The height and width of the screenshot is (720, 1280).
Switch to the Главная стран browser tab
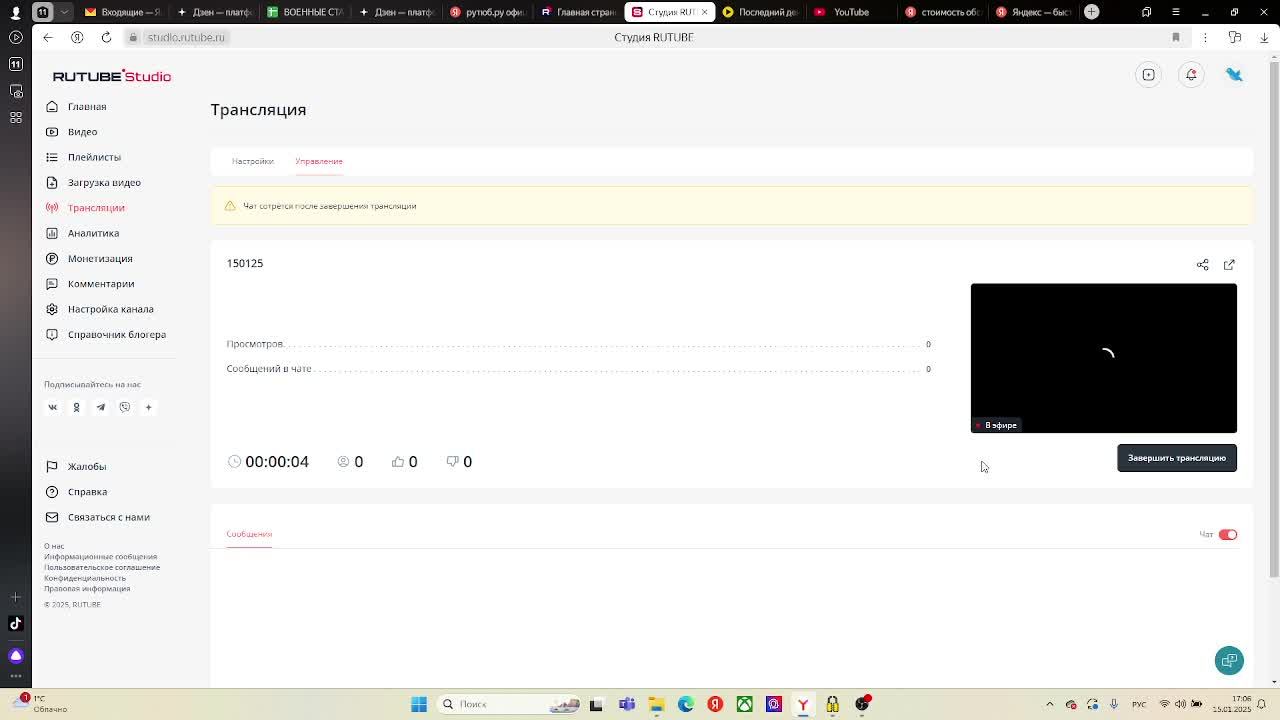pyautogui.click(x=578, y=12)
